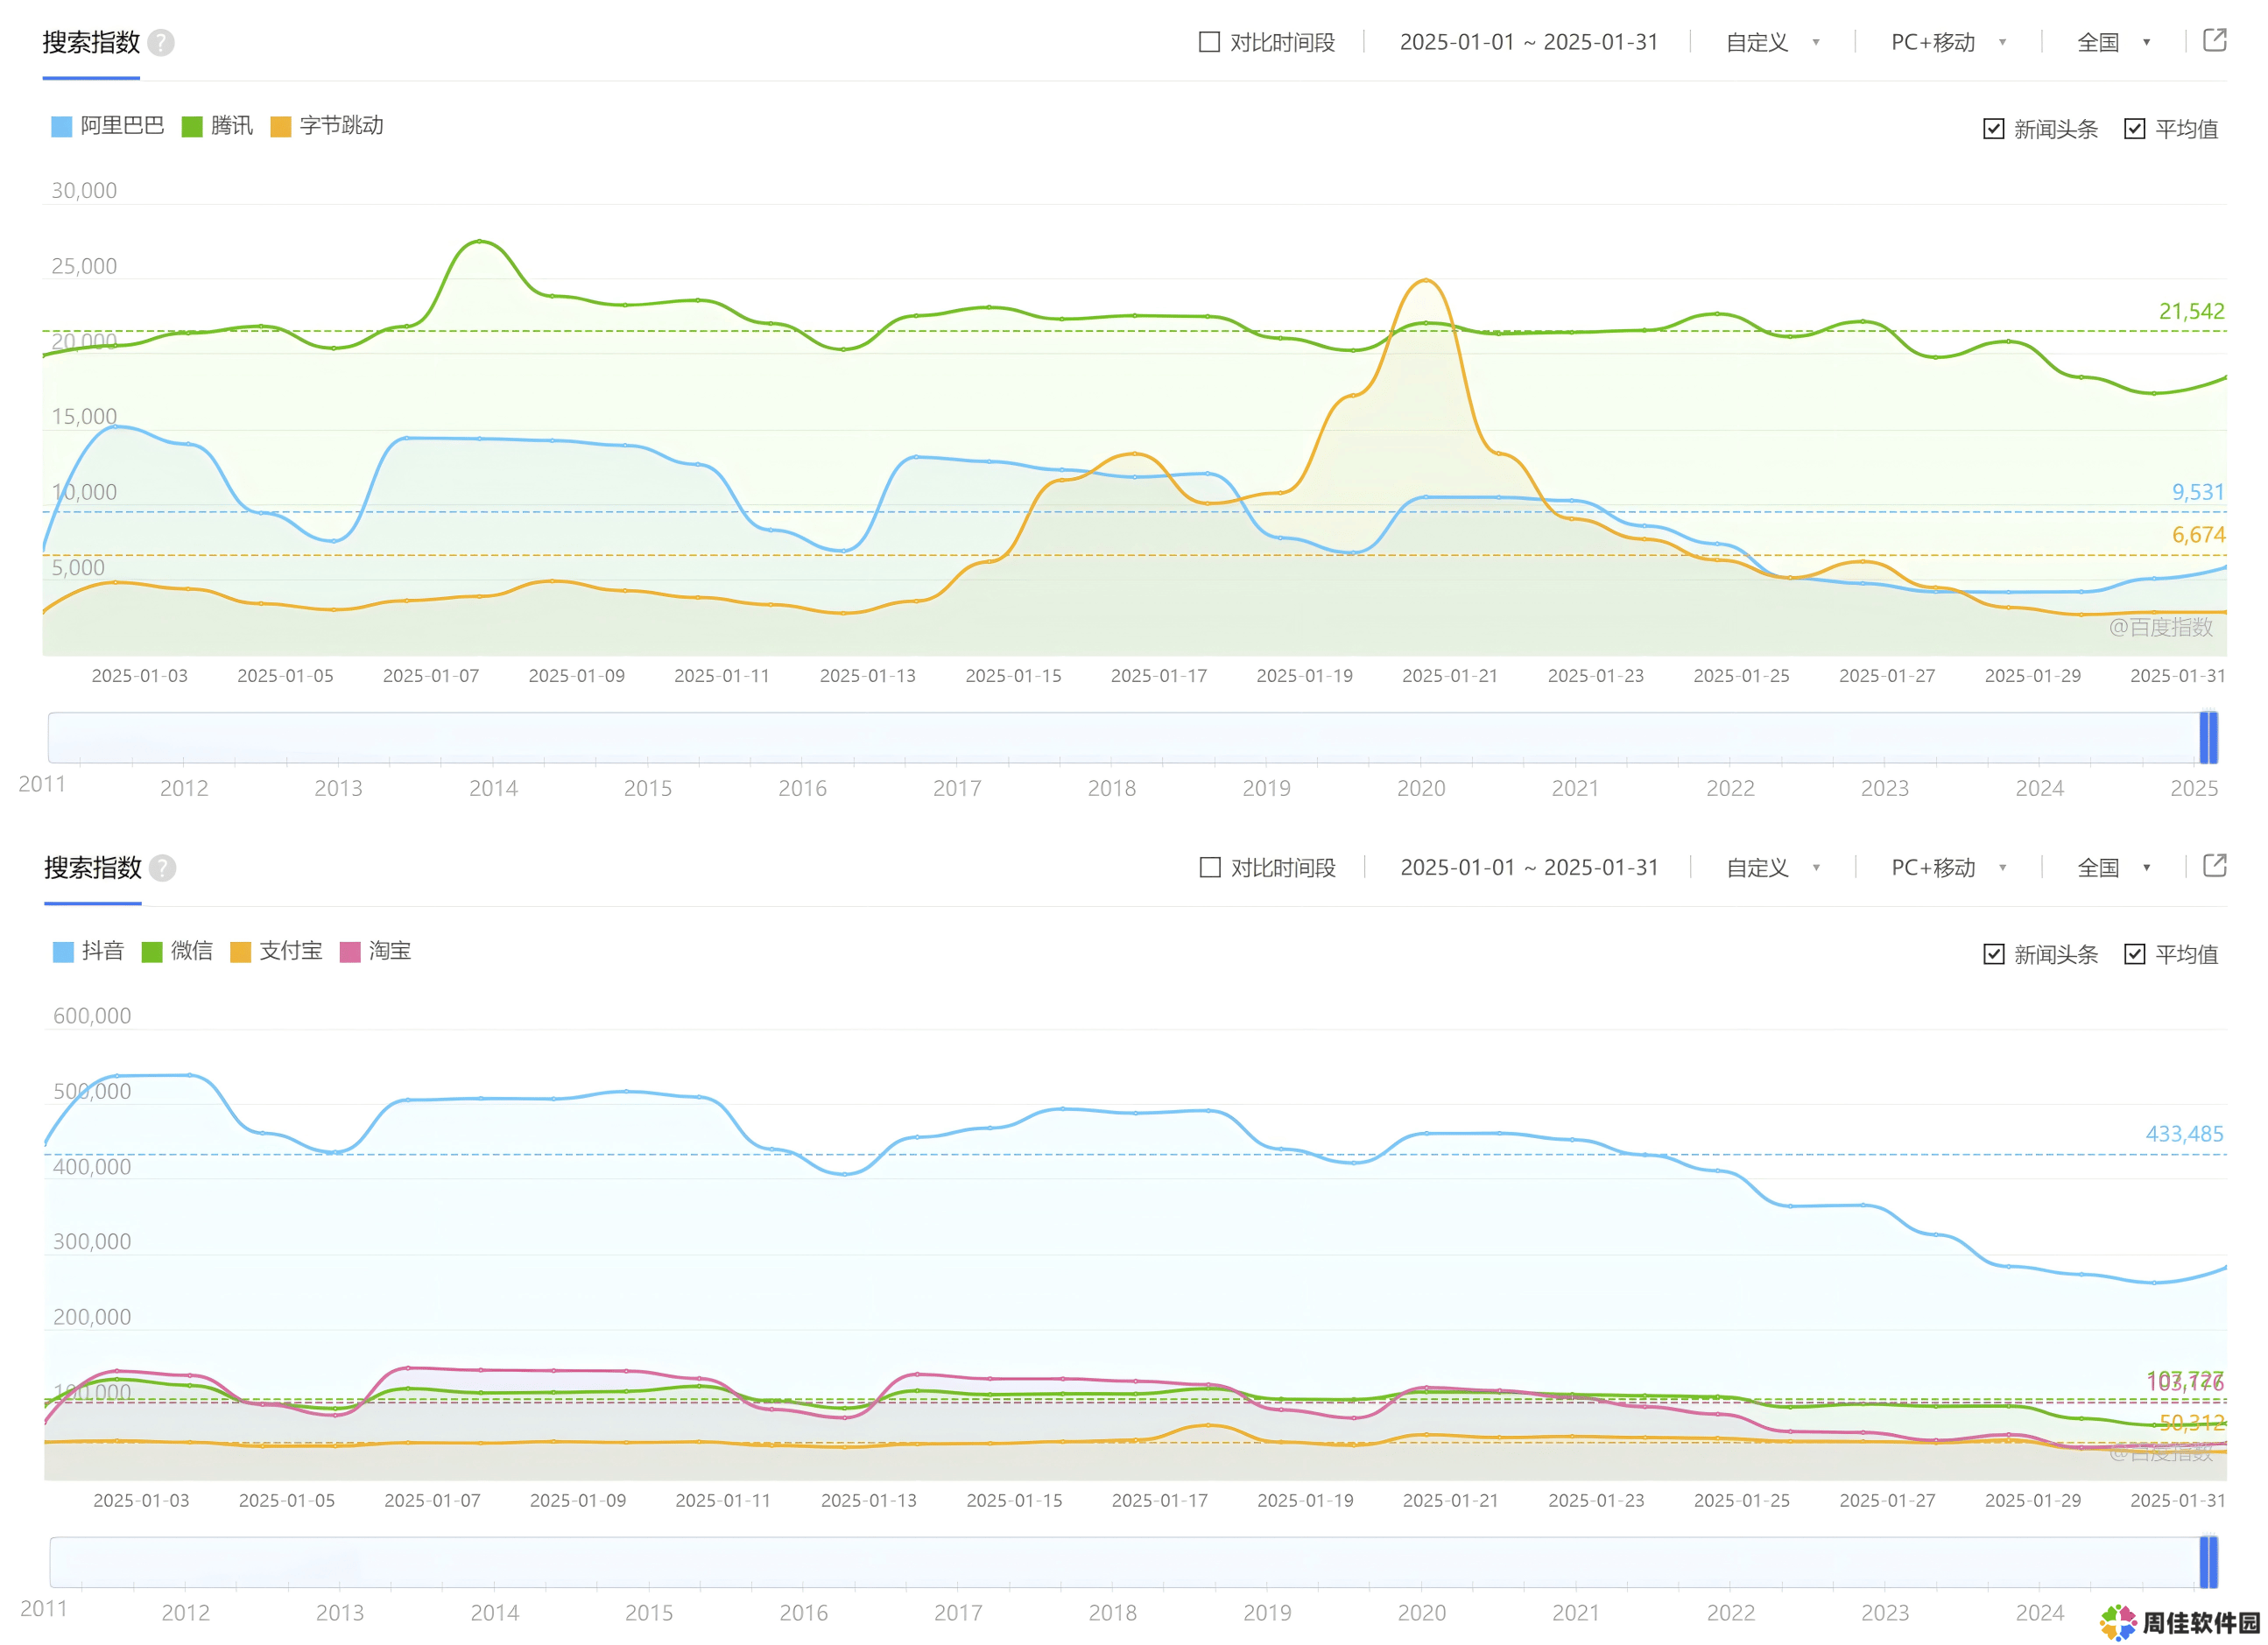The image size is (2268, 1645).
Task: Click 阿里巴巴 legend label
Action: (x=122, y=126)
